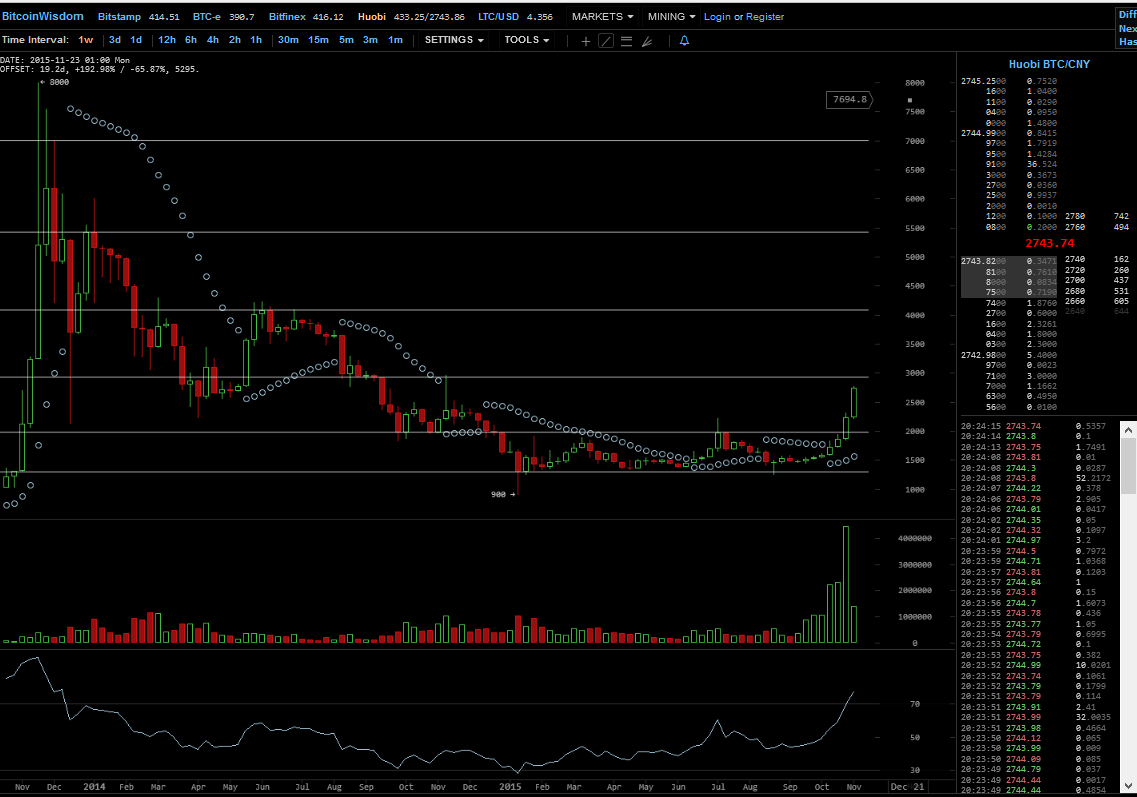Click the 7000 price axis label

click(914, 141)
